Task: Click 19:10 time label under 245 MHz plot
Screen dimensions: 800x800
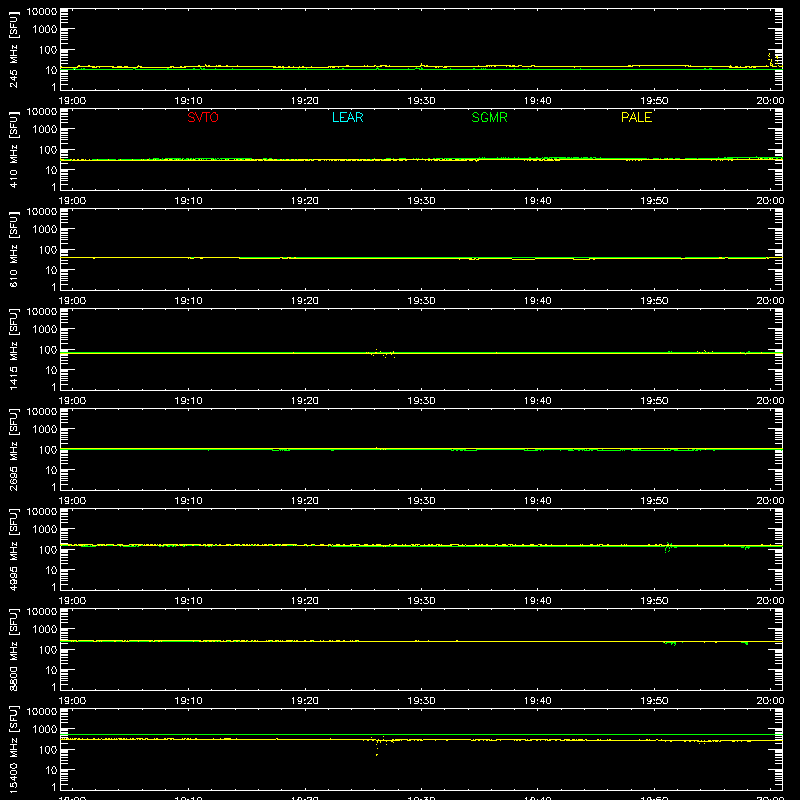Action: point(189,101)
